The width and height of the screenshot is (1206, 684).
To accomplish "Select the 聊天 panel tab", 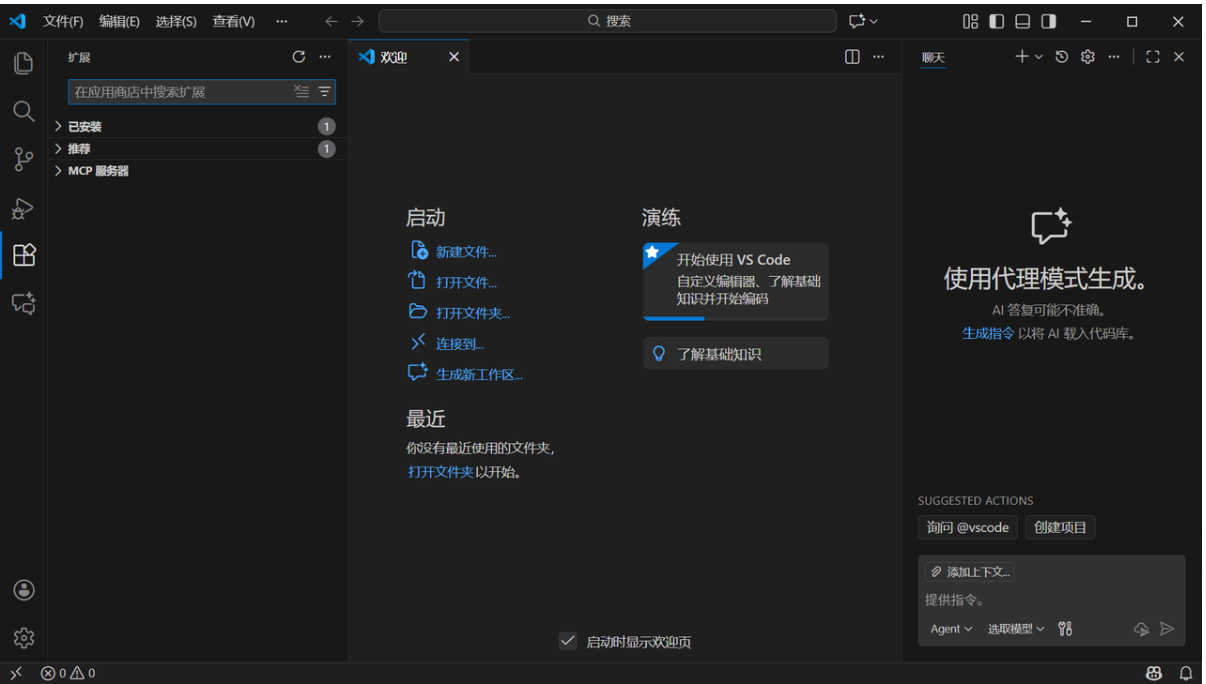I will pyautogui.click(x=933, y=57).
